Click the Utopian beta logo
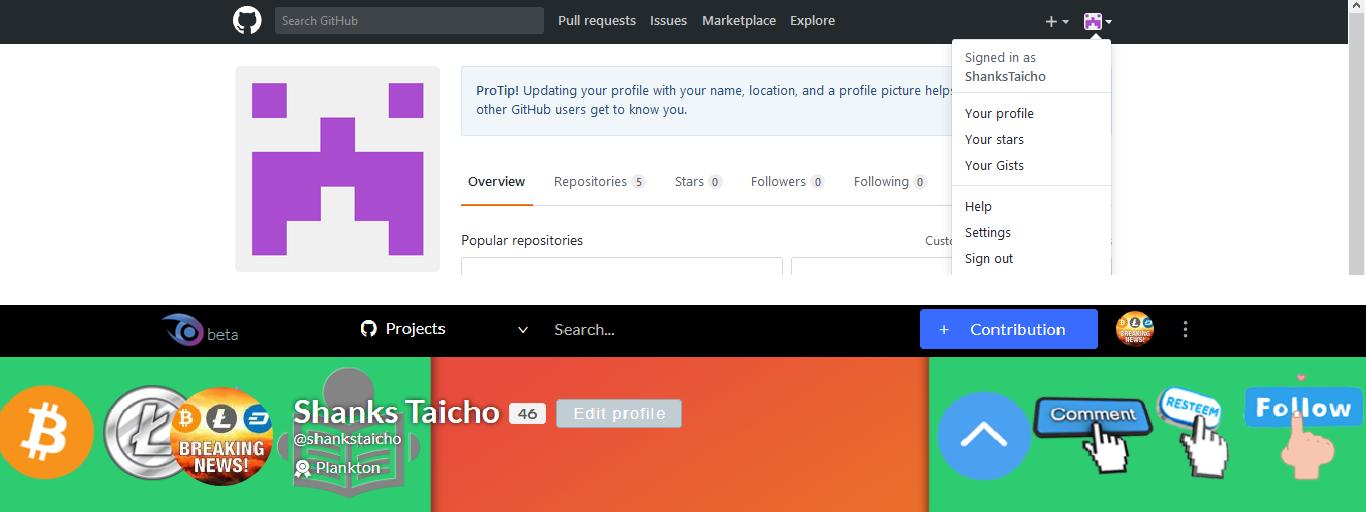This screenshot has width=1366, height=512. [x=200, y=330]
